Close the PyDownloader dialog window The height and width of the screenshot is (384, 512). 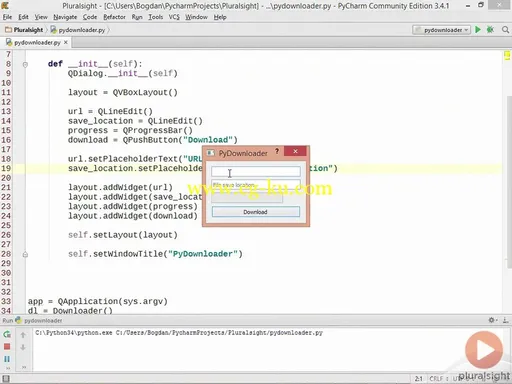tap(295, 151)
